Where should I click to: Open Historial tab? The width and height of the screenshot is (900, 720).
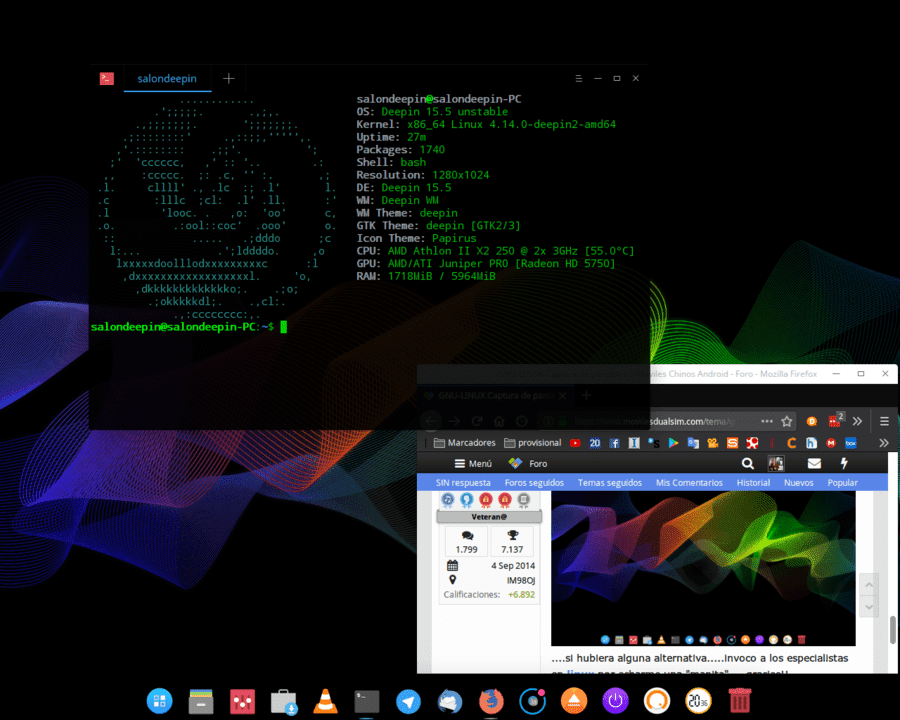753,483
